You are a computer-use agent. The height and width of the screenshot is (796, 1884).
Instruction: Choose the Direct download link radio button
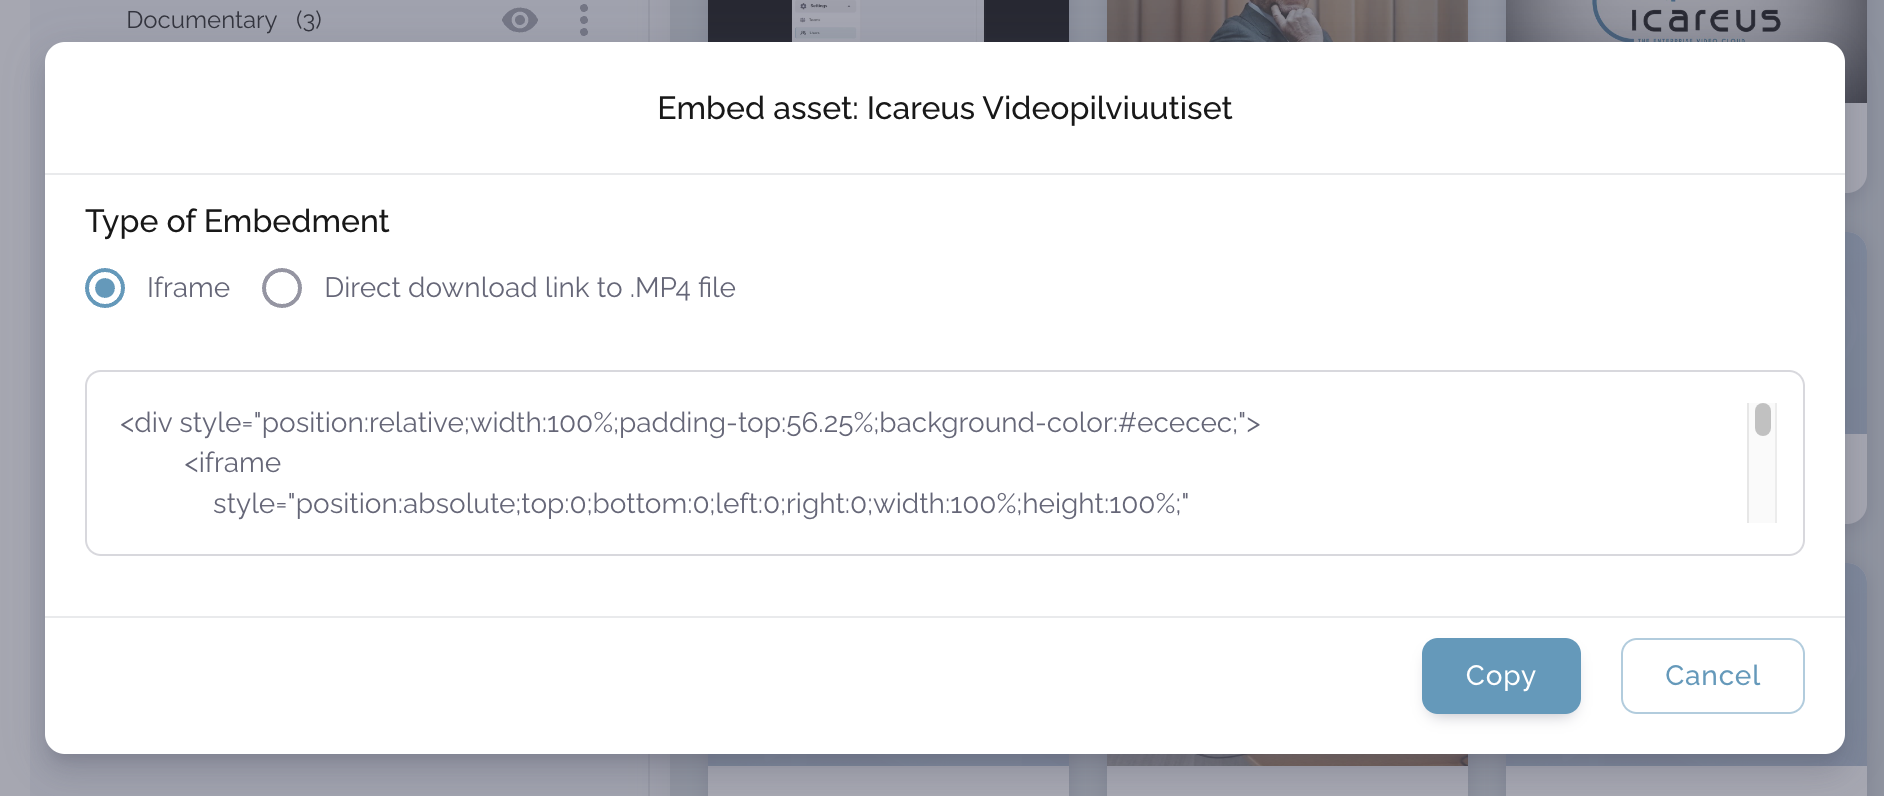(x=282, y=288)
